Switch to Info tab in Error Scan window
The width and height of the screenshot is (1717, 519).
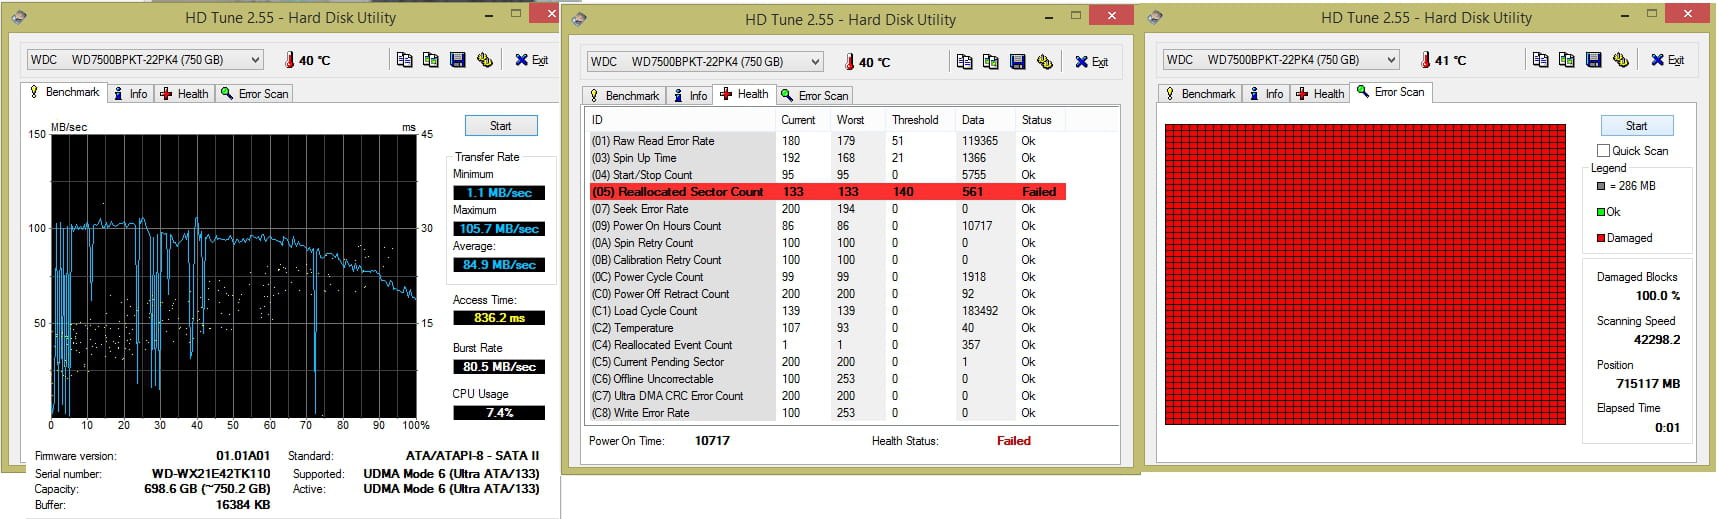[1267, 94]
